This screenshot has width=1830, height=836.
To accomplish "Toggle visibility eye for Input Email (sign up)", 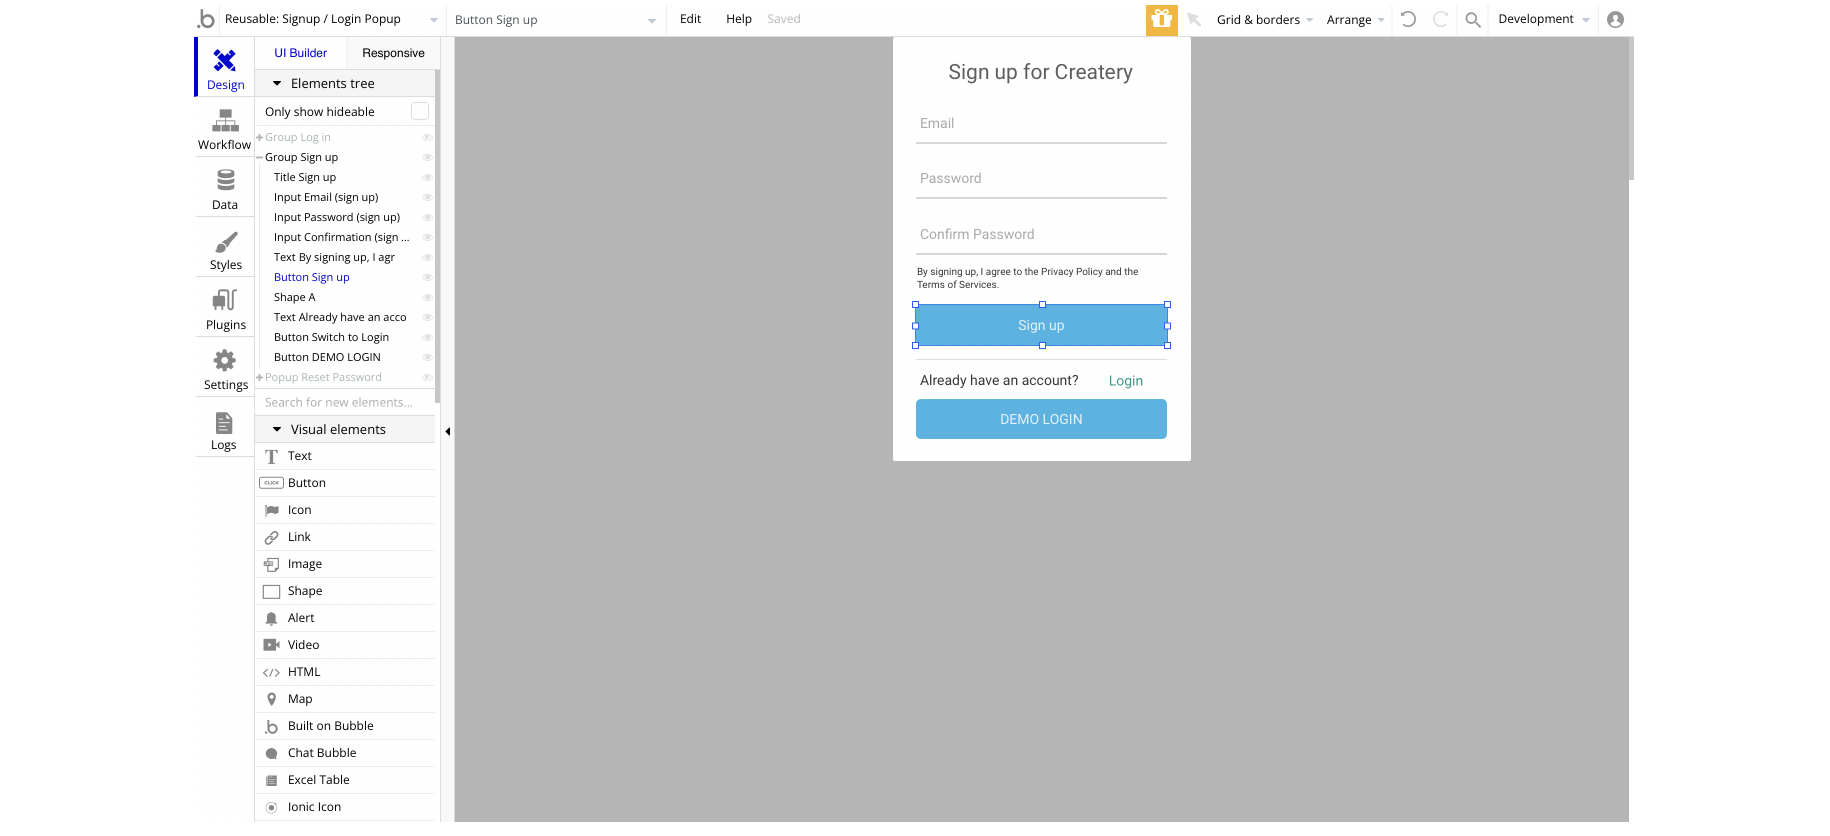I will (x=427, y=197).
